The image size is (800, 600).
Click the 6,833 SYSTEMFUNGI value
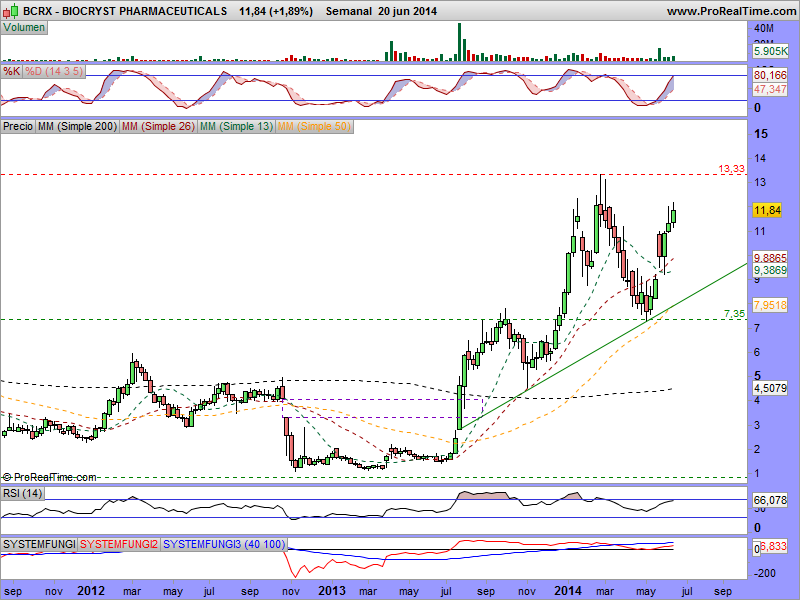pyautogui.click(x=774, y=547)
